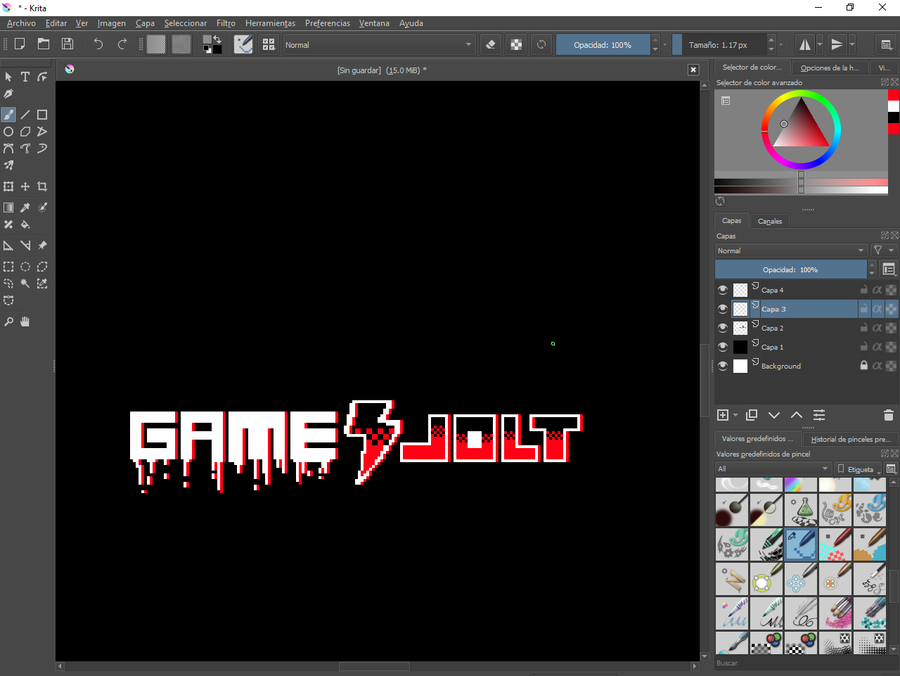Open the Herramientas menu

[x=270, y=23]
